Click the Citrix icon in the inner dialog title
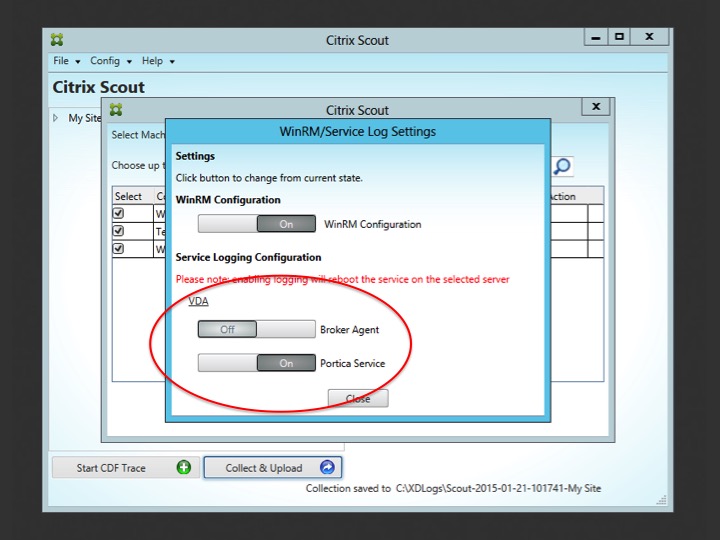720x540 pixels. (116, 110)
